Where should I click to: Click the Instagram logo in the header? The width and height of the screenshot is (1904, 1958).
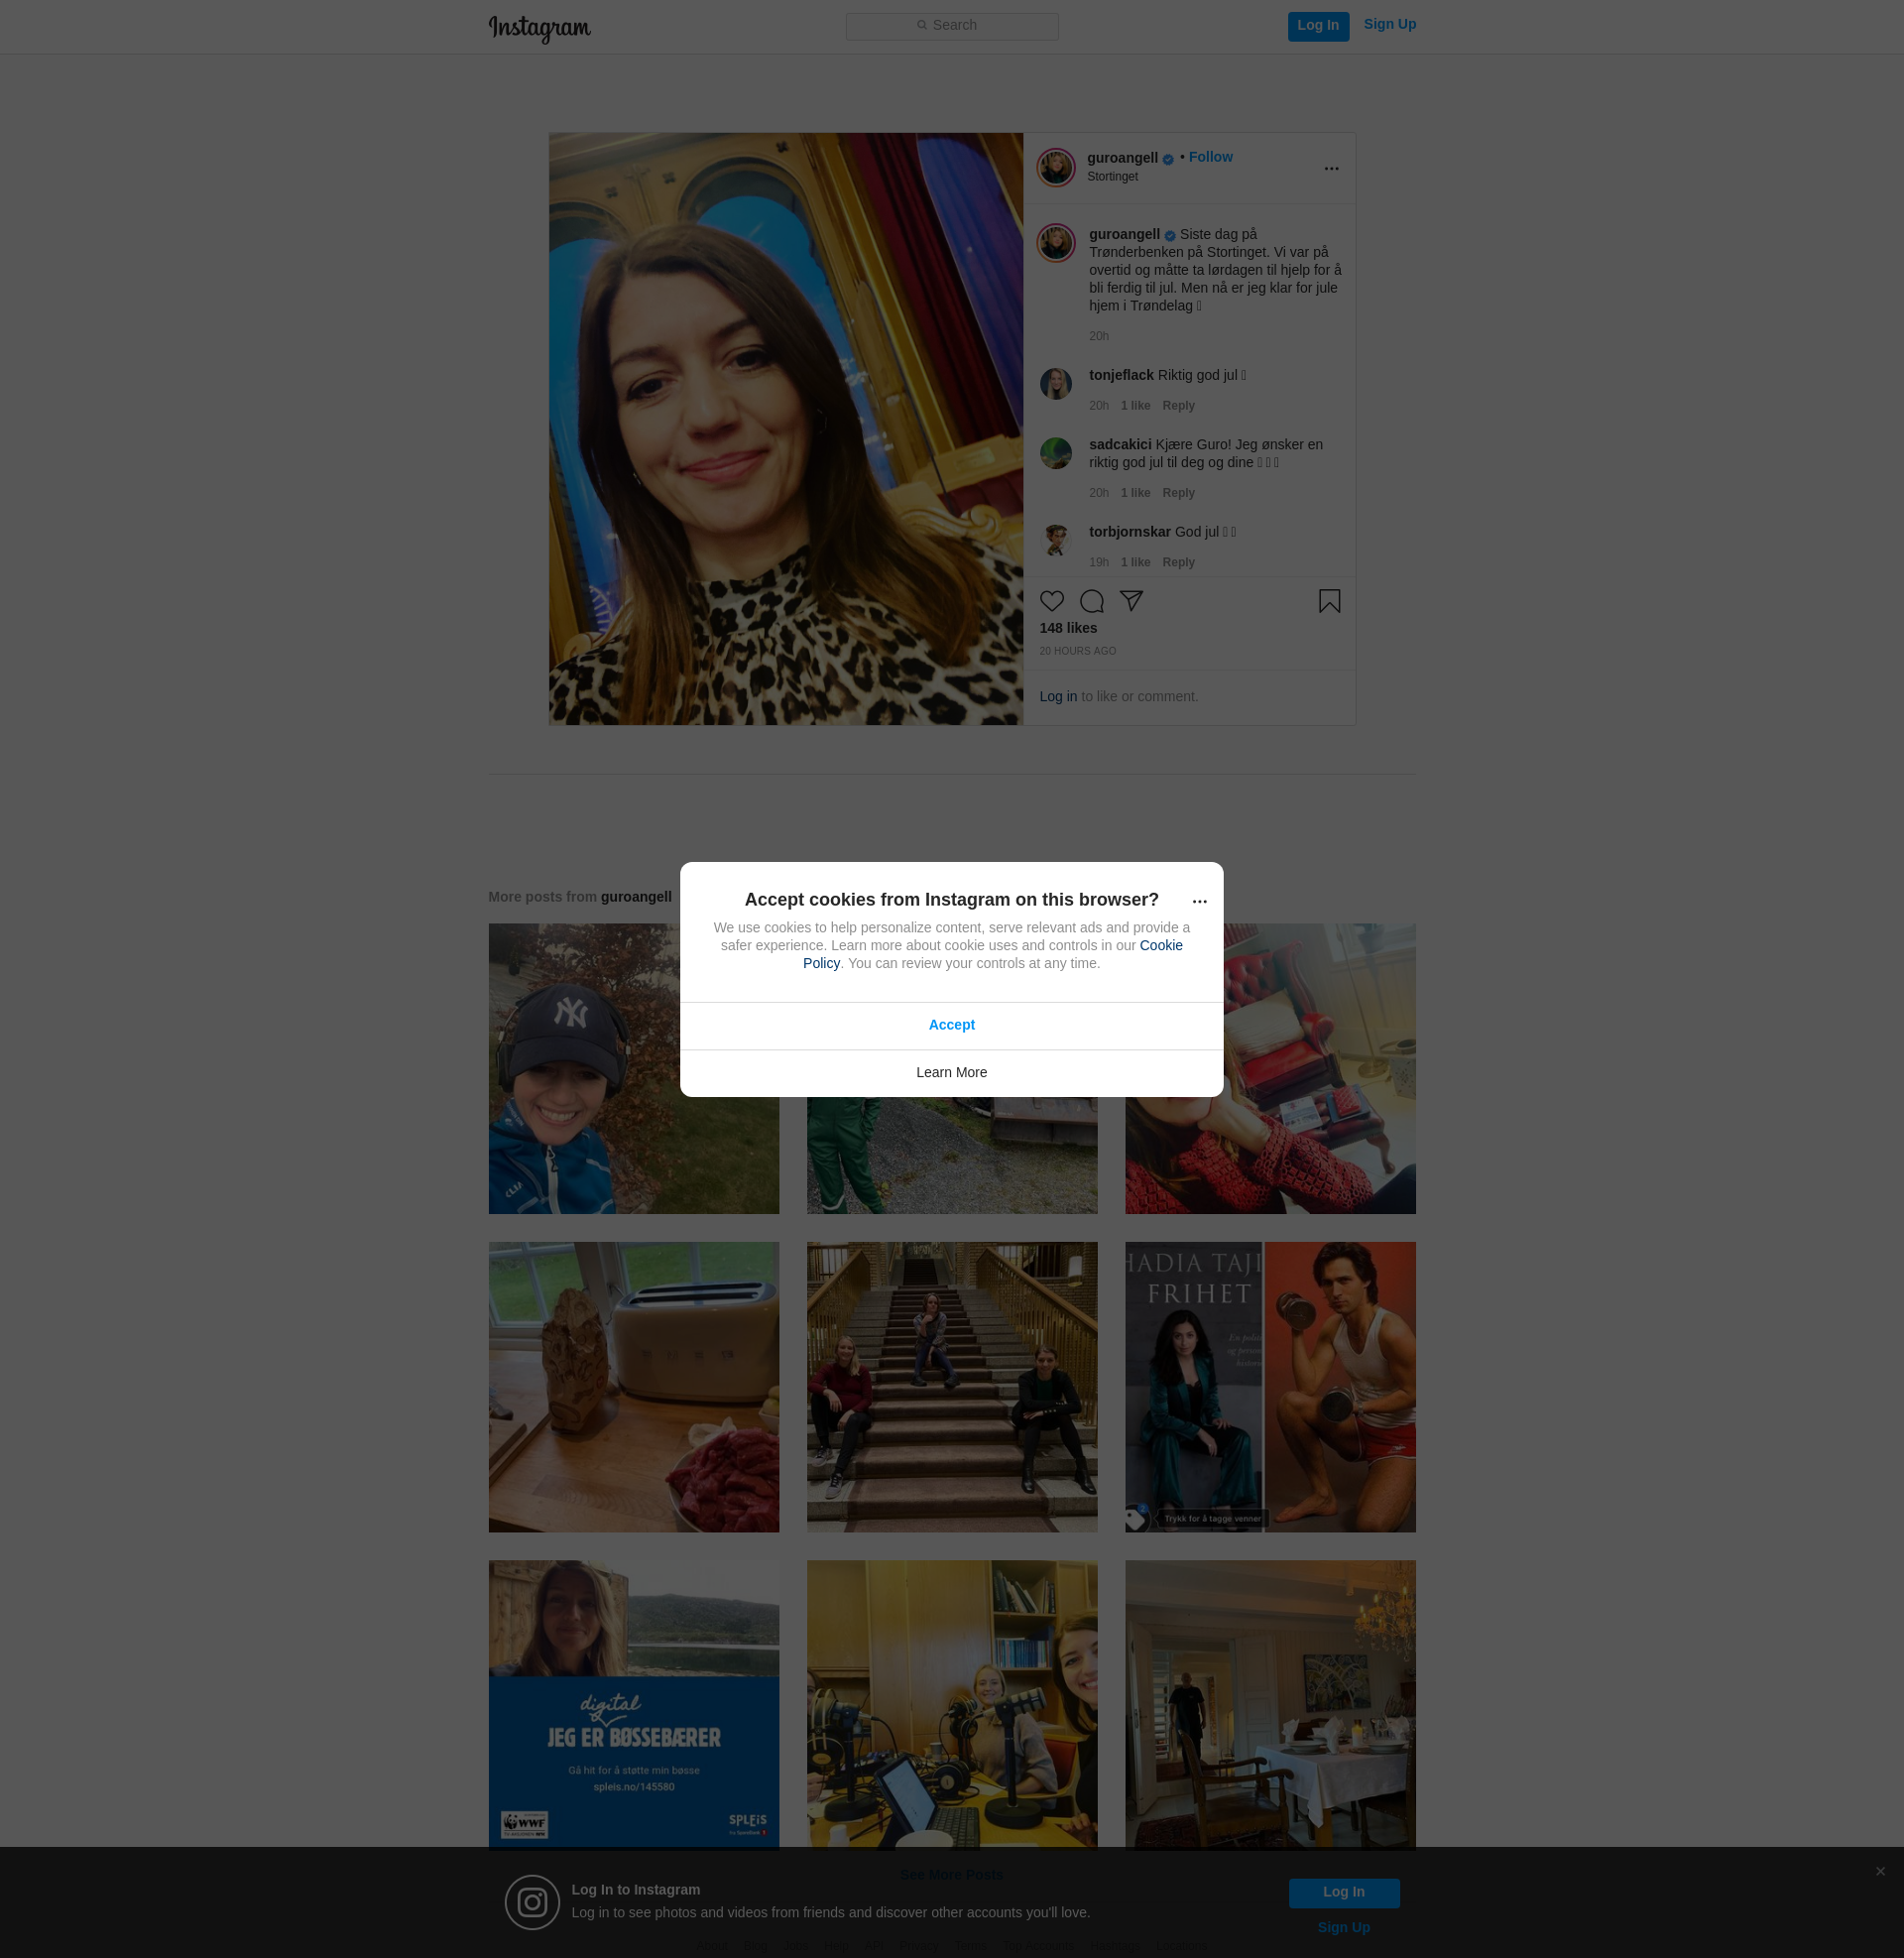tap(539, 28)
